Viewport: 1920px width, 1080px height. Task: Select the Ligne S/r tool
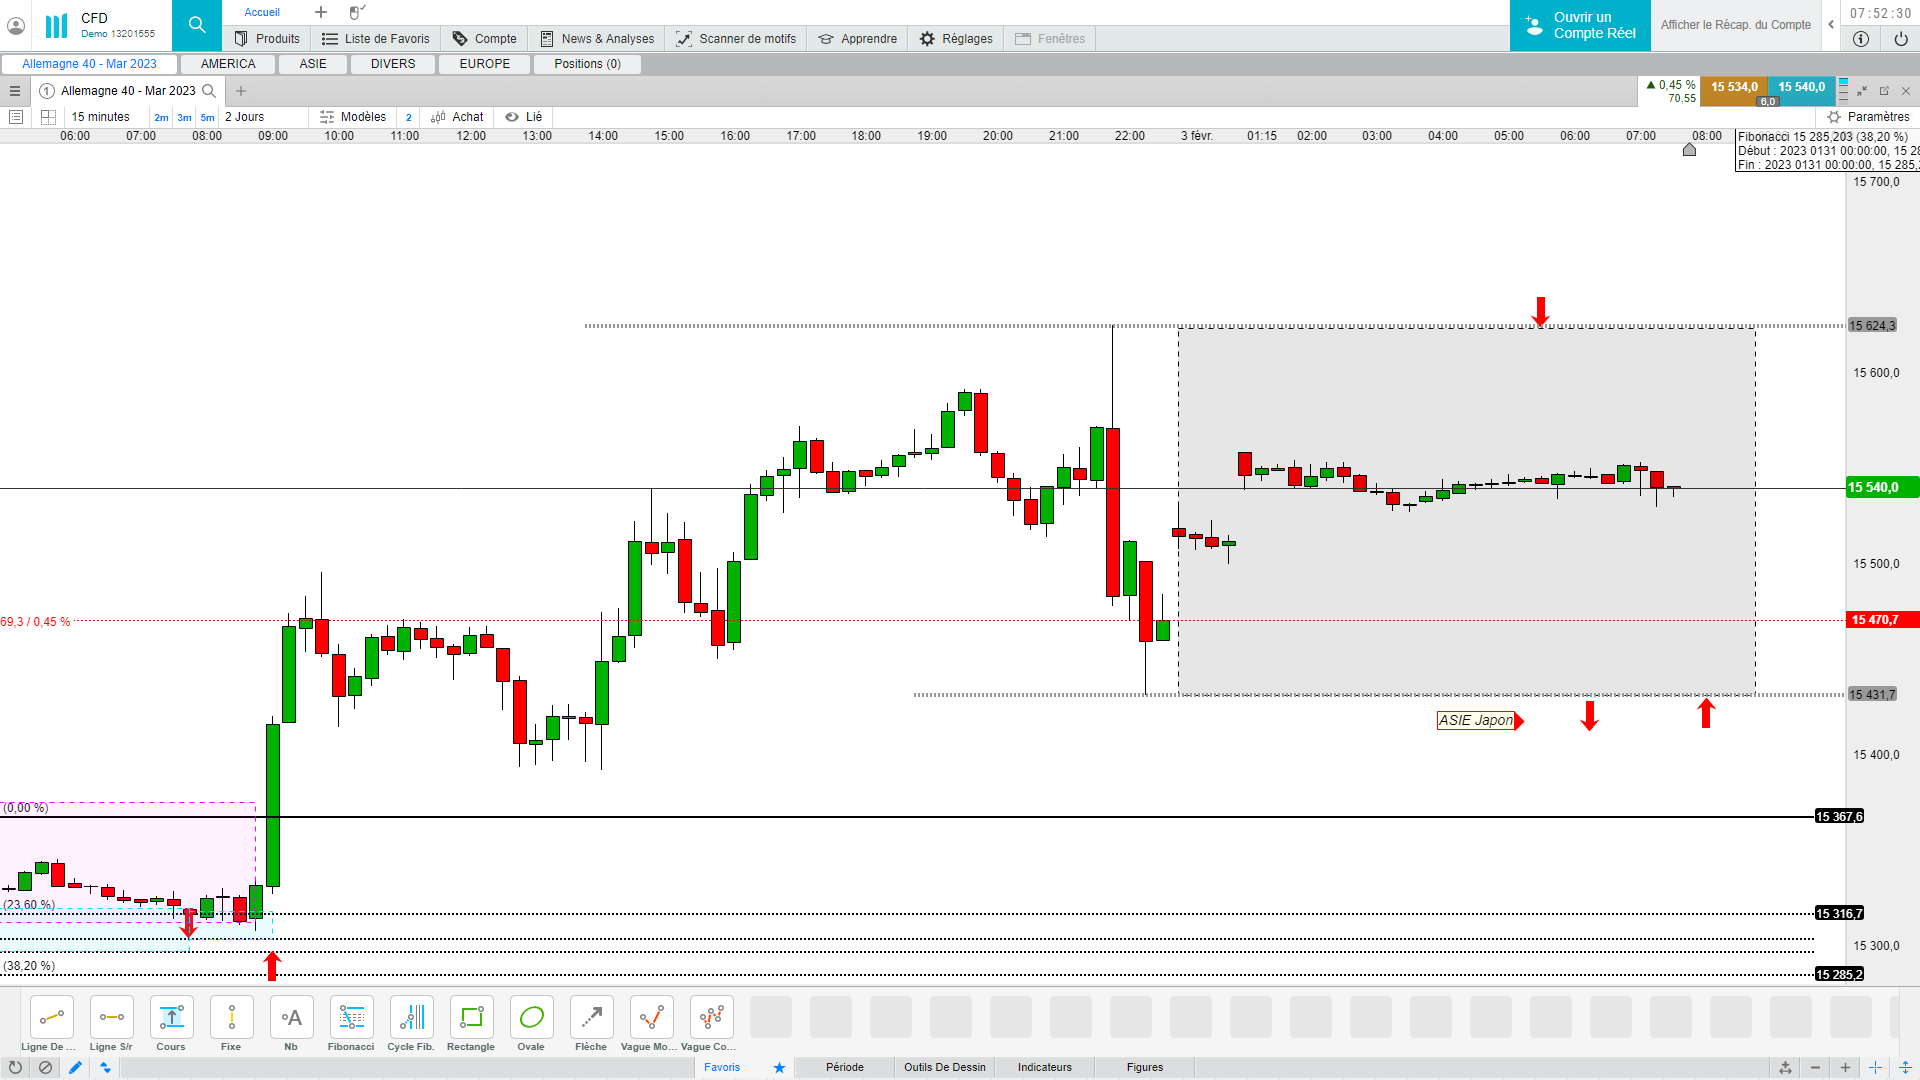[x=111, y=1018]
